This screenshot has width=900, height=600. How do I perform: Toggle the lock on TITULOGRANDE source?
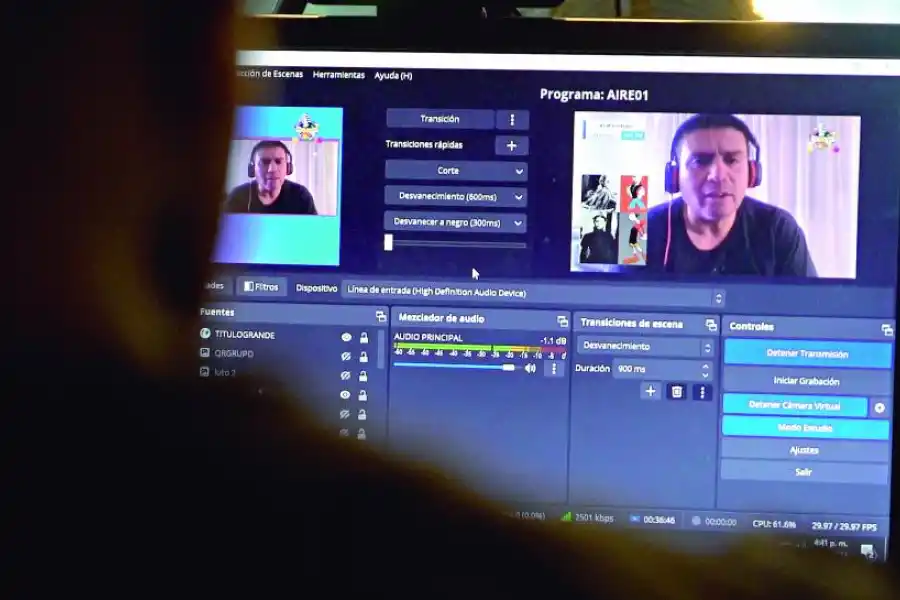pos(363,338)
